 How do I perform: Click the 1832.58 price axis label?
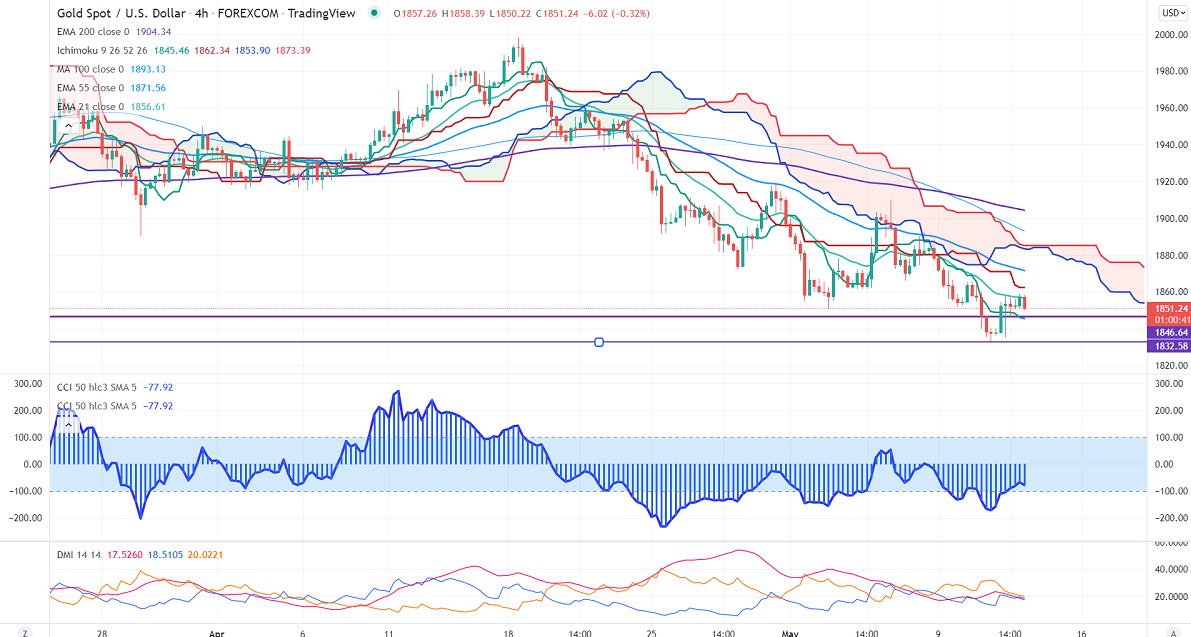(1170, 346)
